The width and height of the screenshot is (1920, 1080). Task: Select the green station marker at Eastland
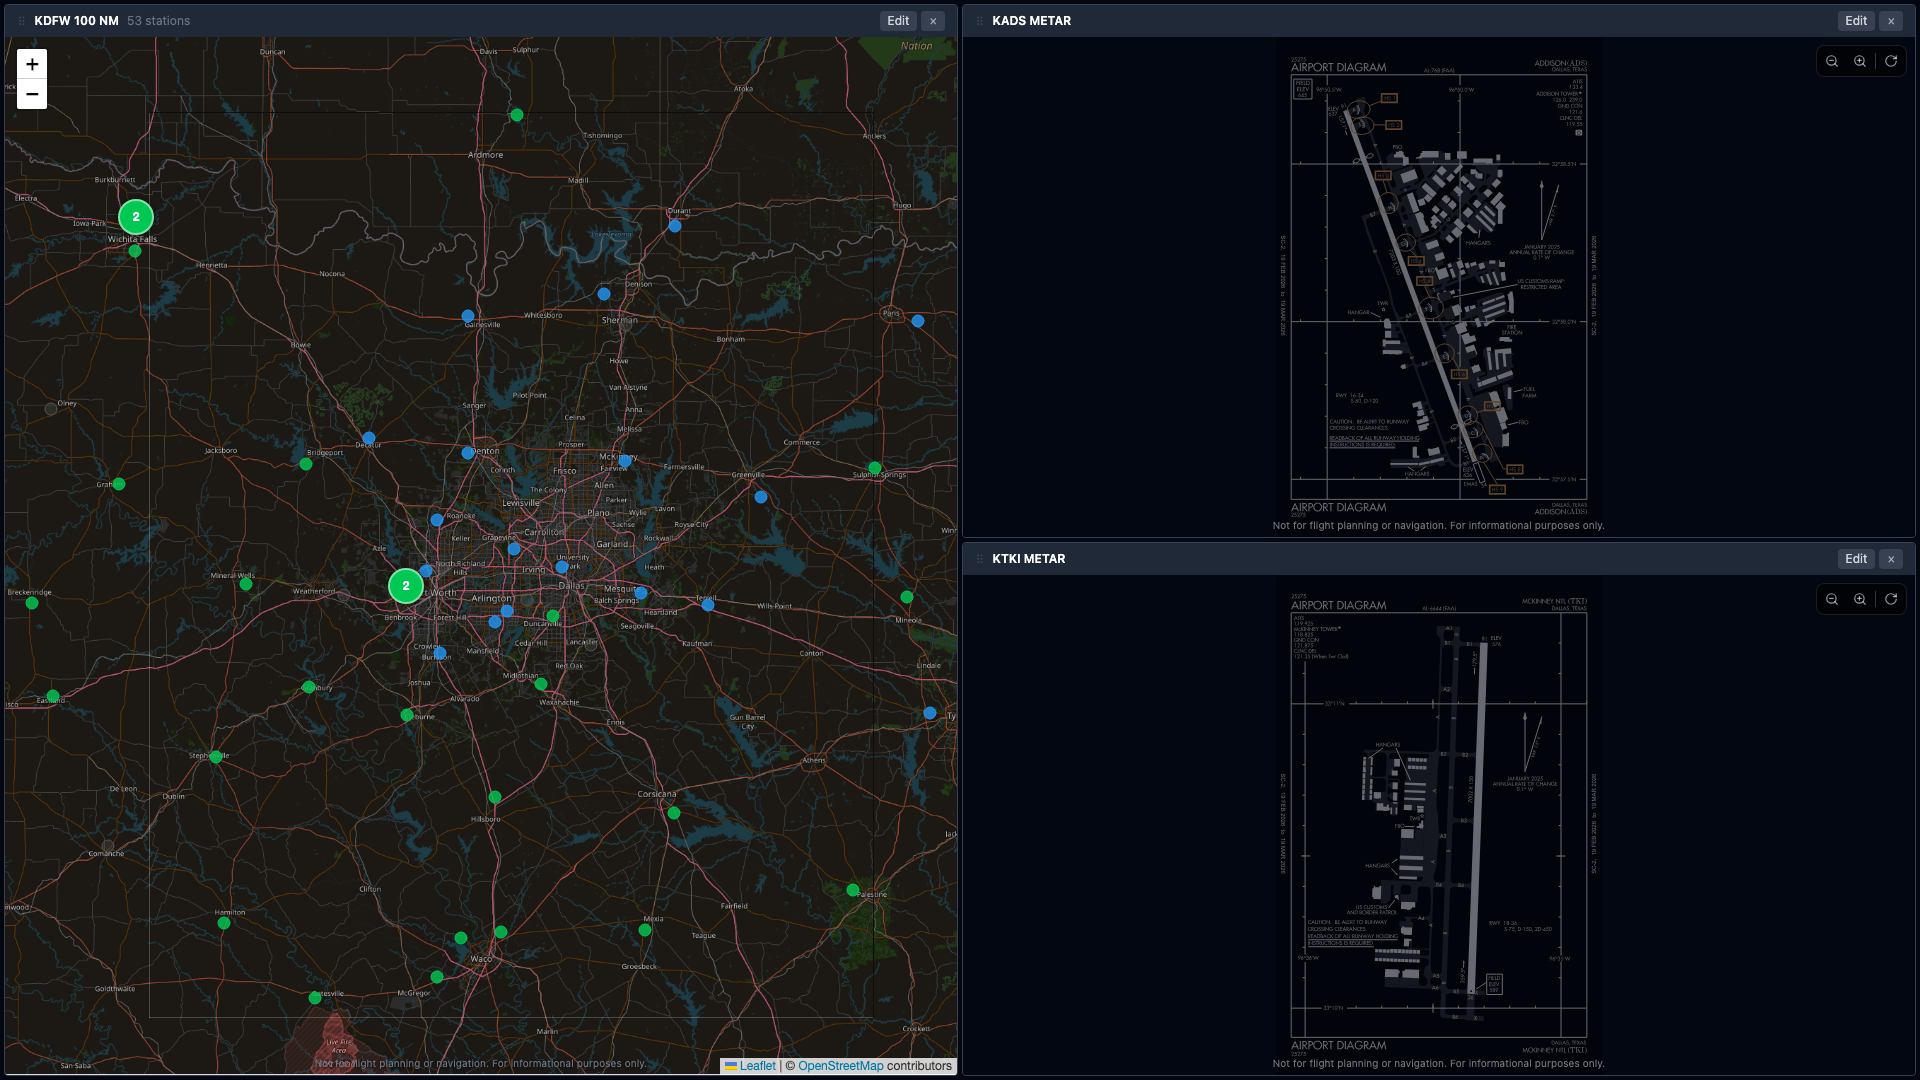(53, 696)
